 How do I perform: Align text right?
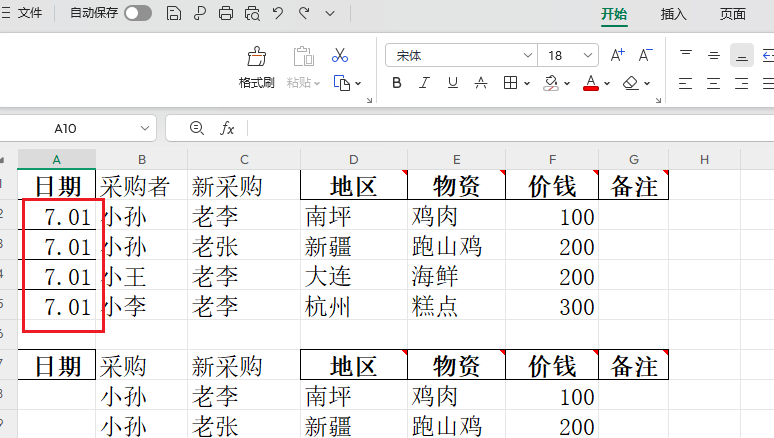click(x=741, y=83)
